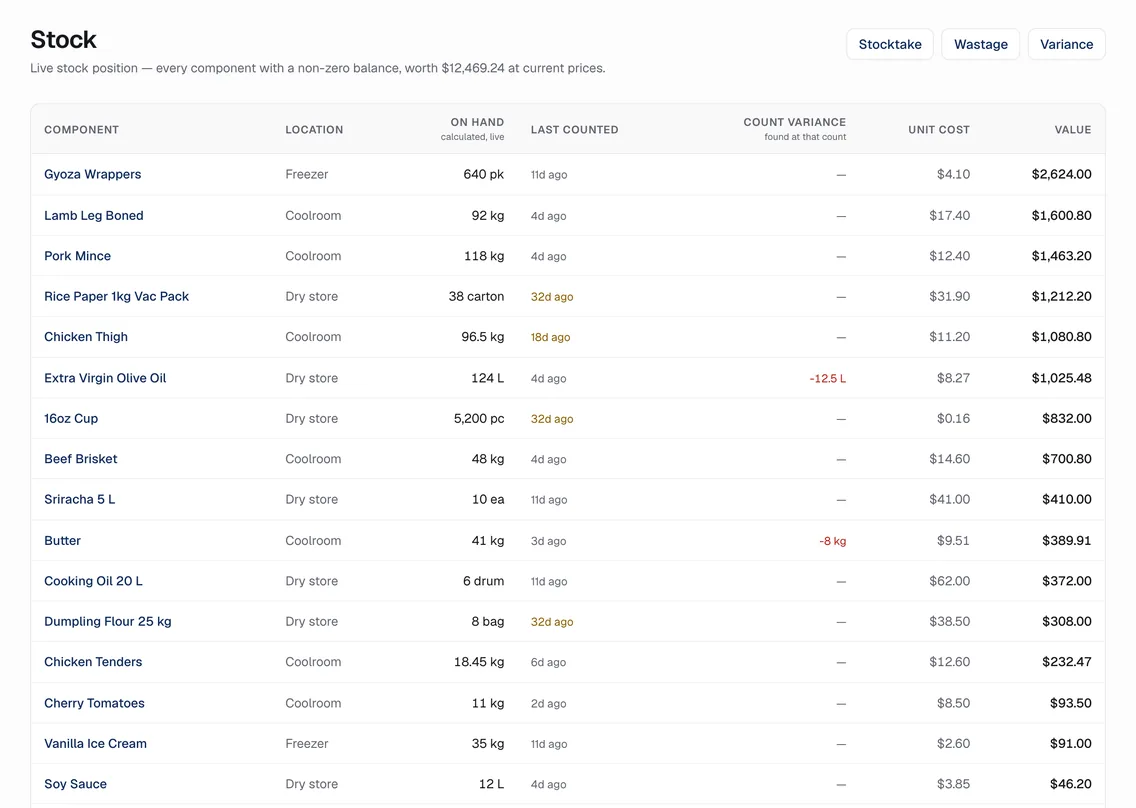The height and width of the screenshot is (808, 1136).
Task: Open the Vanilla Ice Cream component
Action: (x=96, y=744)
